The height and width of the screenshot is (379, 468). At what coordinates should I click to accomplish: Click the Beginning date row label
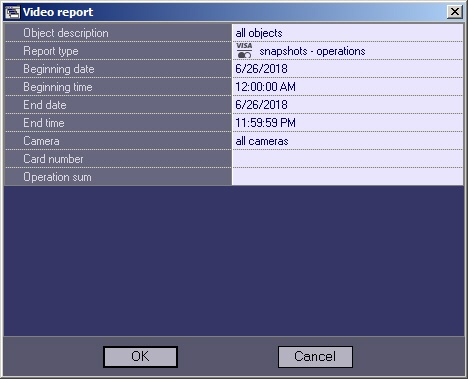[118, 69]
